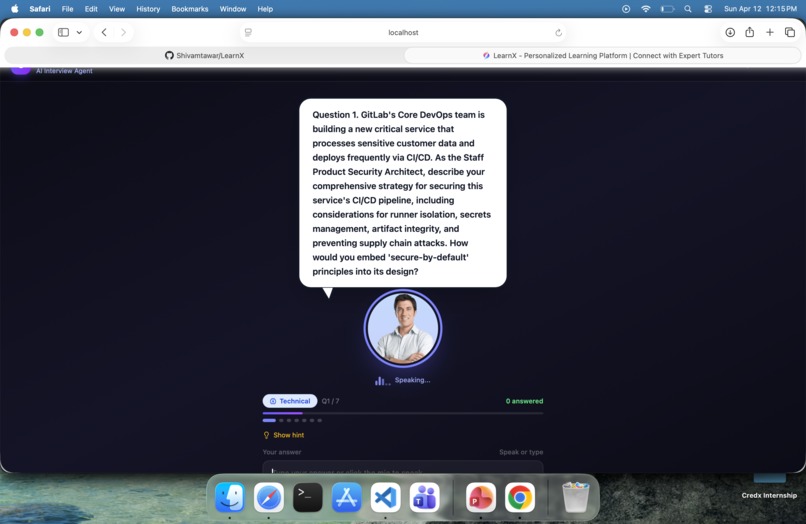This screenshot has height=524, width=806.
Task: Click the Speaking status label
Action: point(412,380)
